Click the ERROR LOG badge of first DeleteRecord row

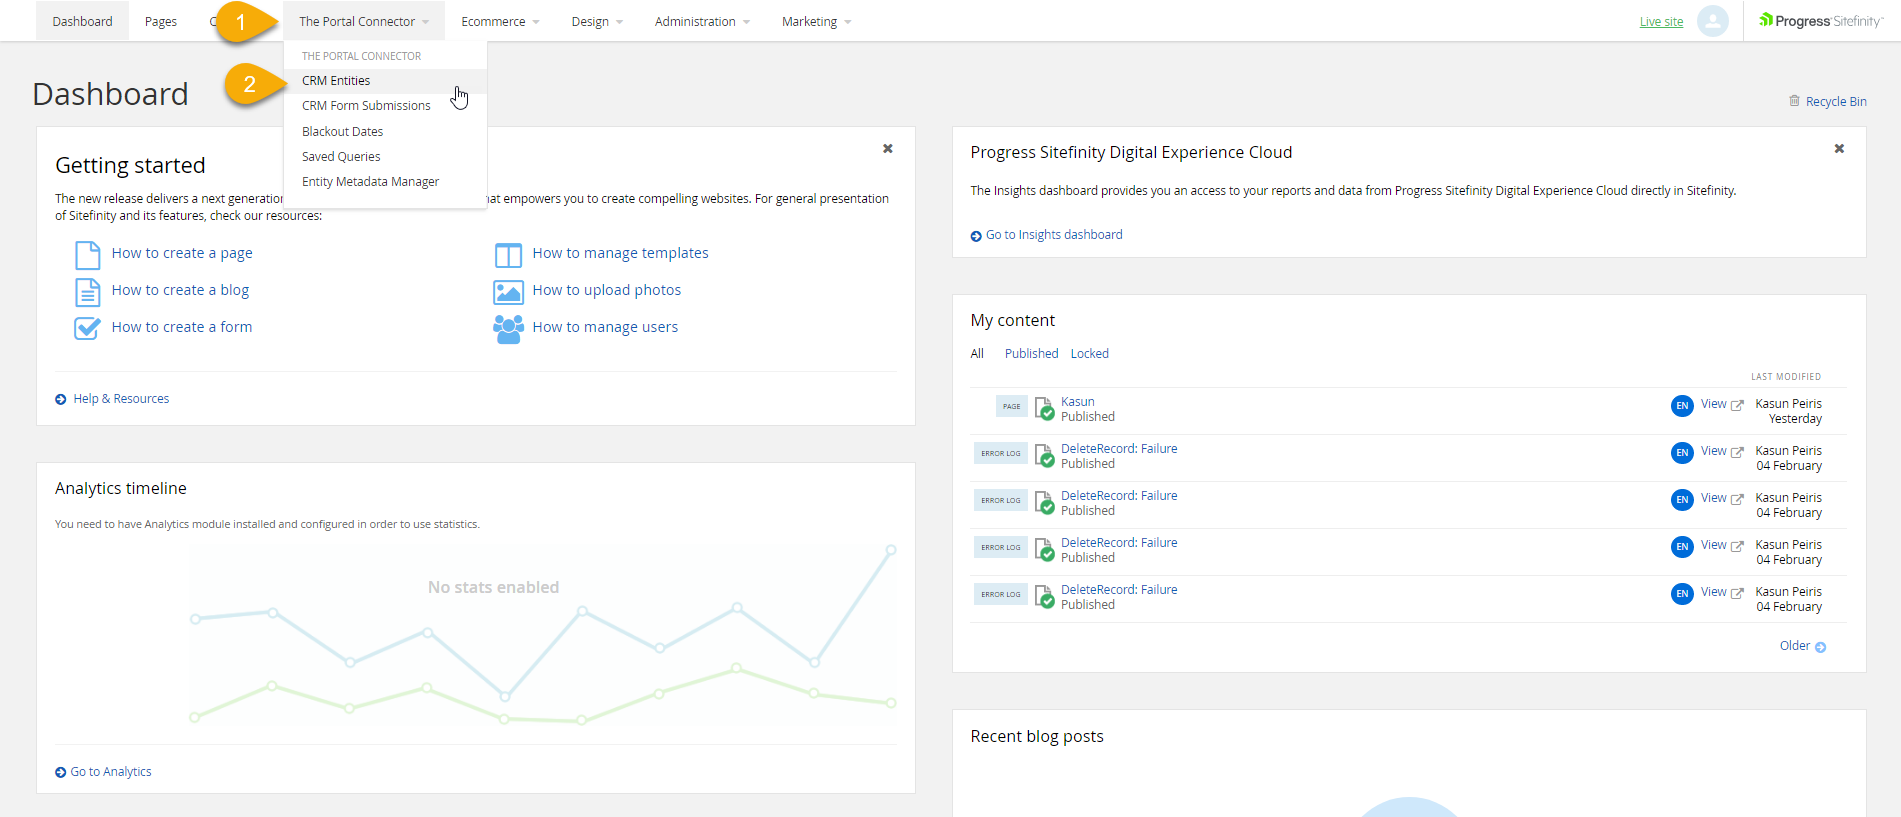[1001, 453]
